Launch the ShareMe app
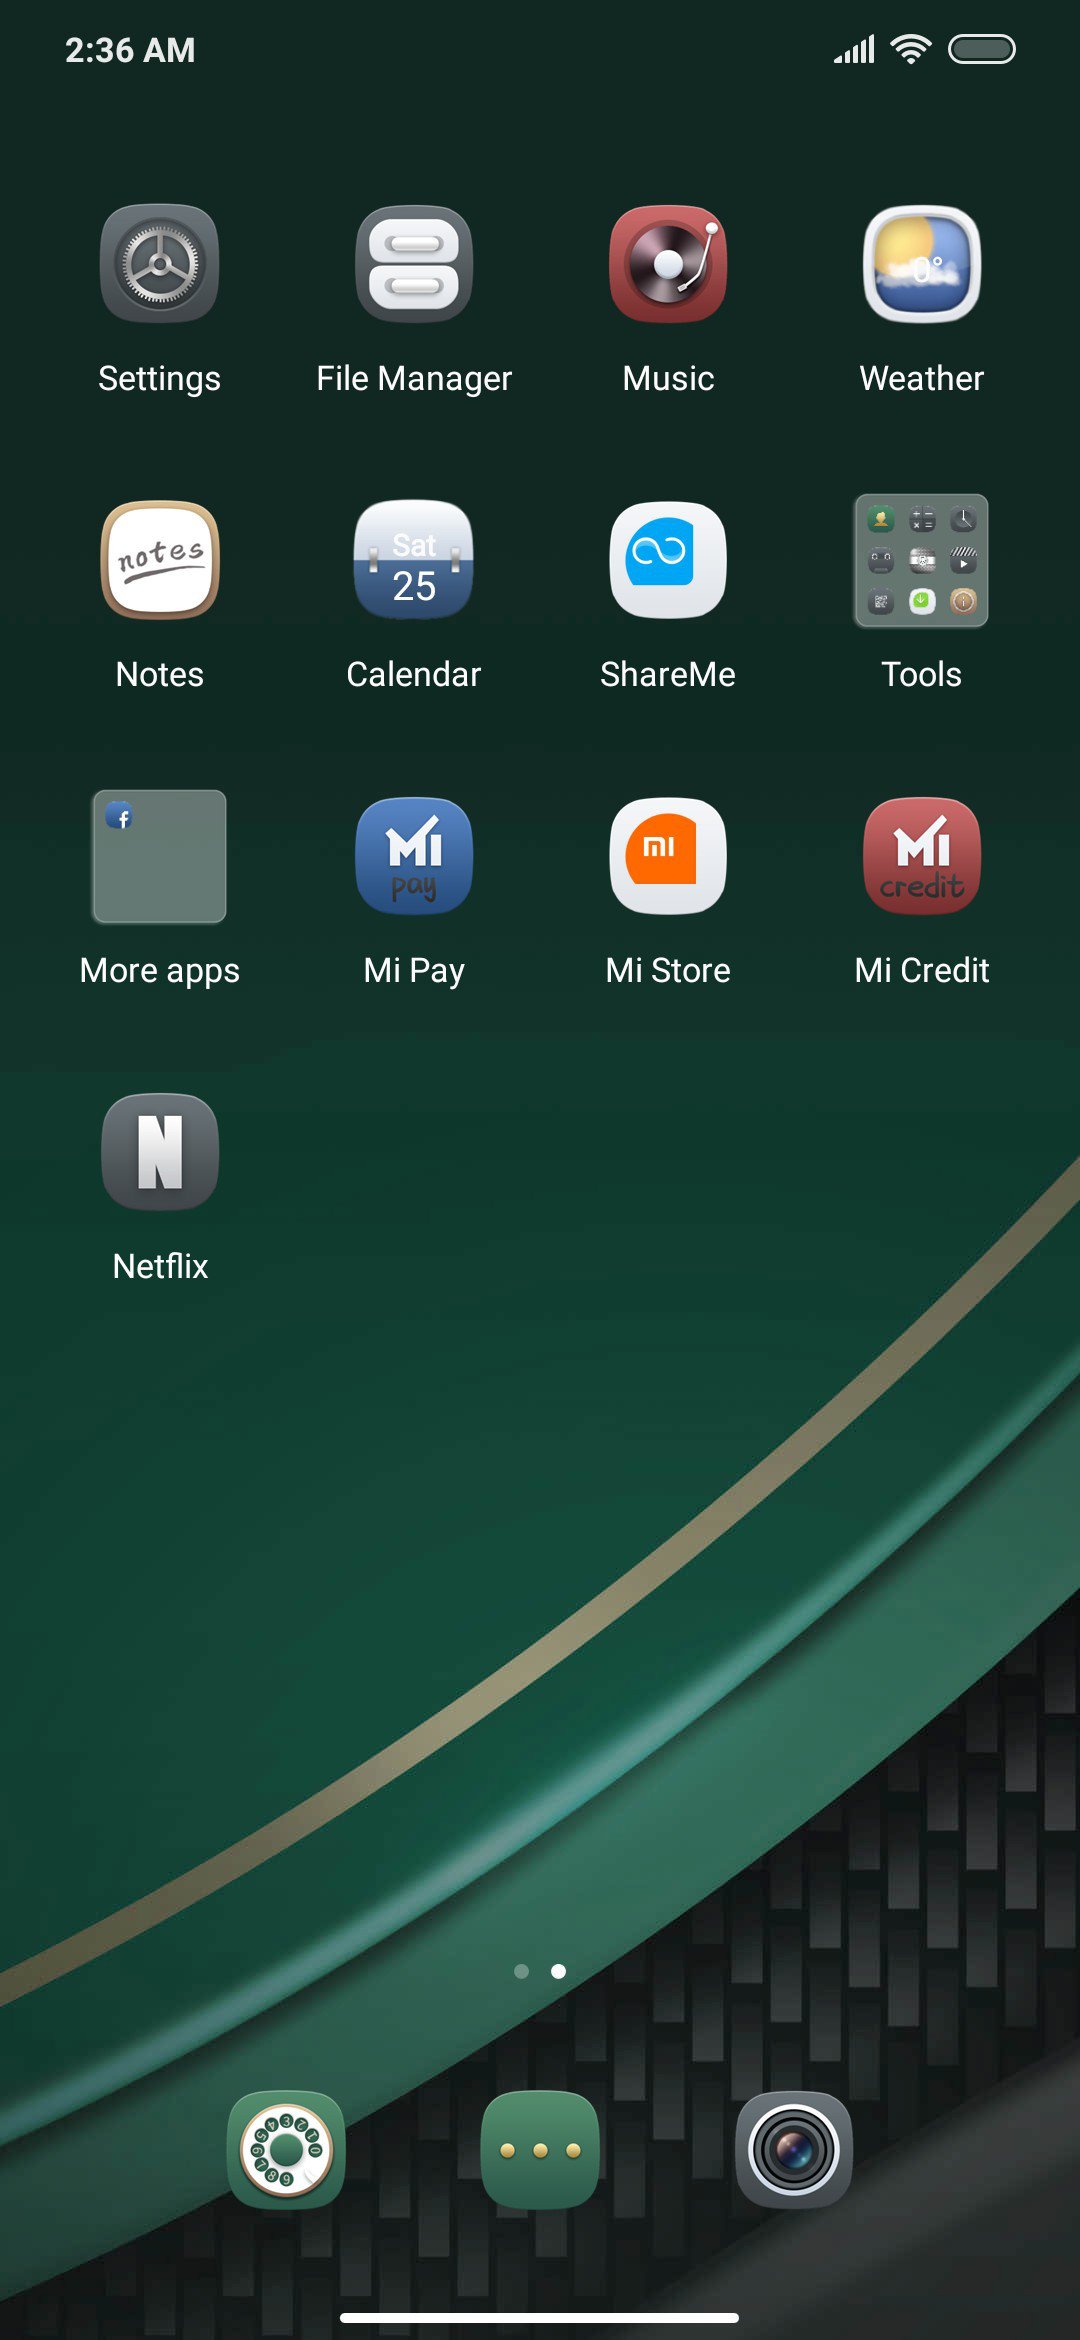Viewport: 1080px width, 2340px height. click(668, 560)
